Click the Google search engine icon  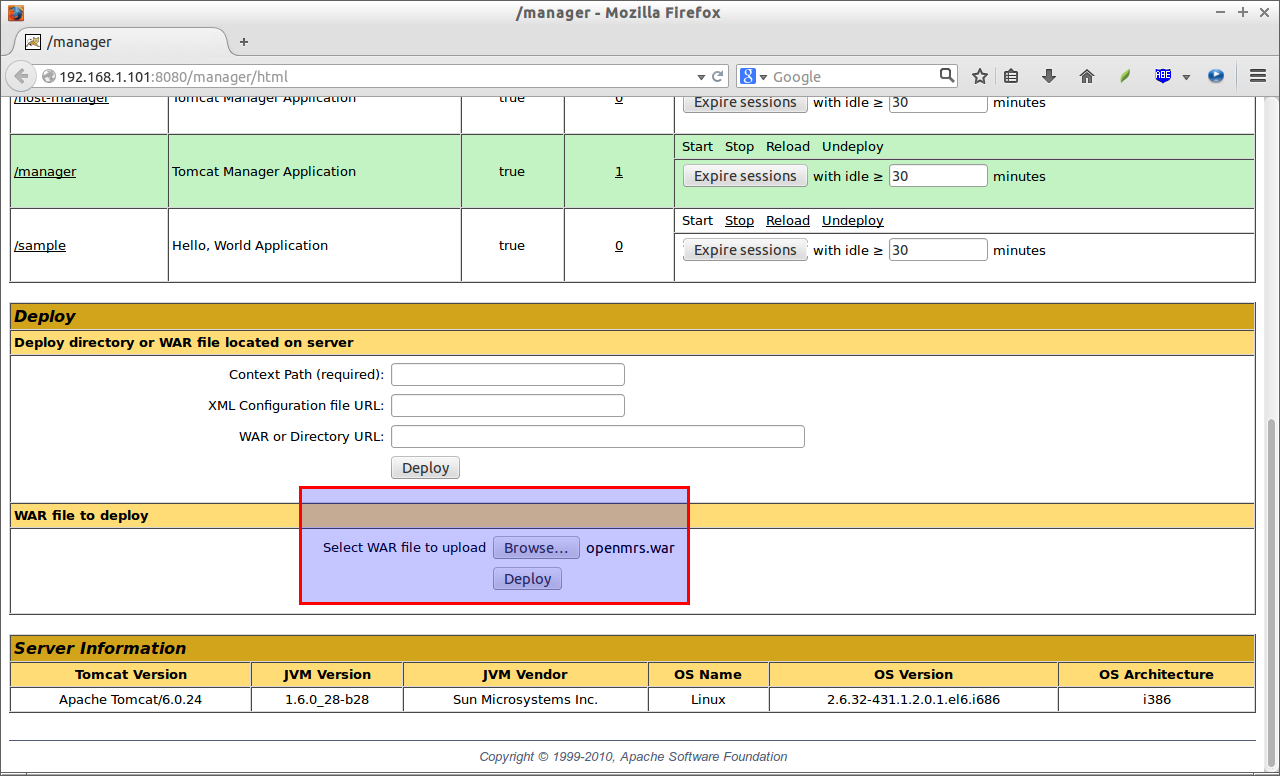click(x=748, y=76)
